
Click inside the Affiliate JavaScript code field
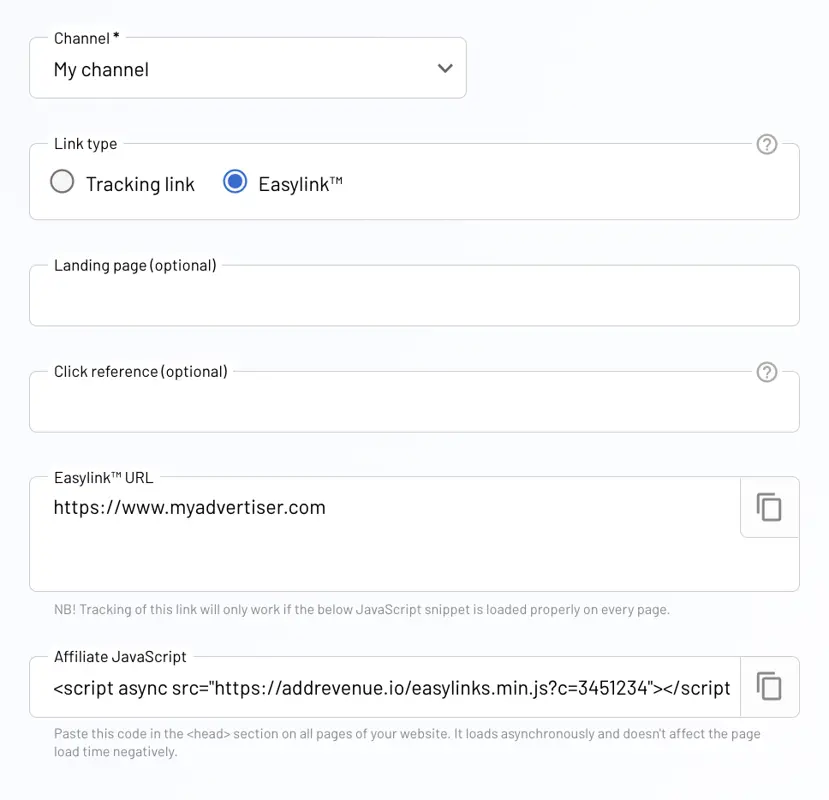385,687
